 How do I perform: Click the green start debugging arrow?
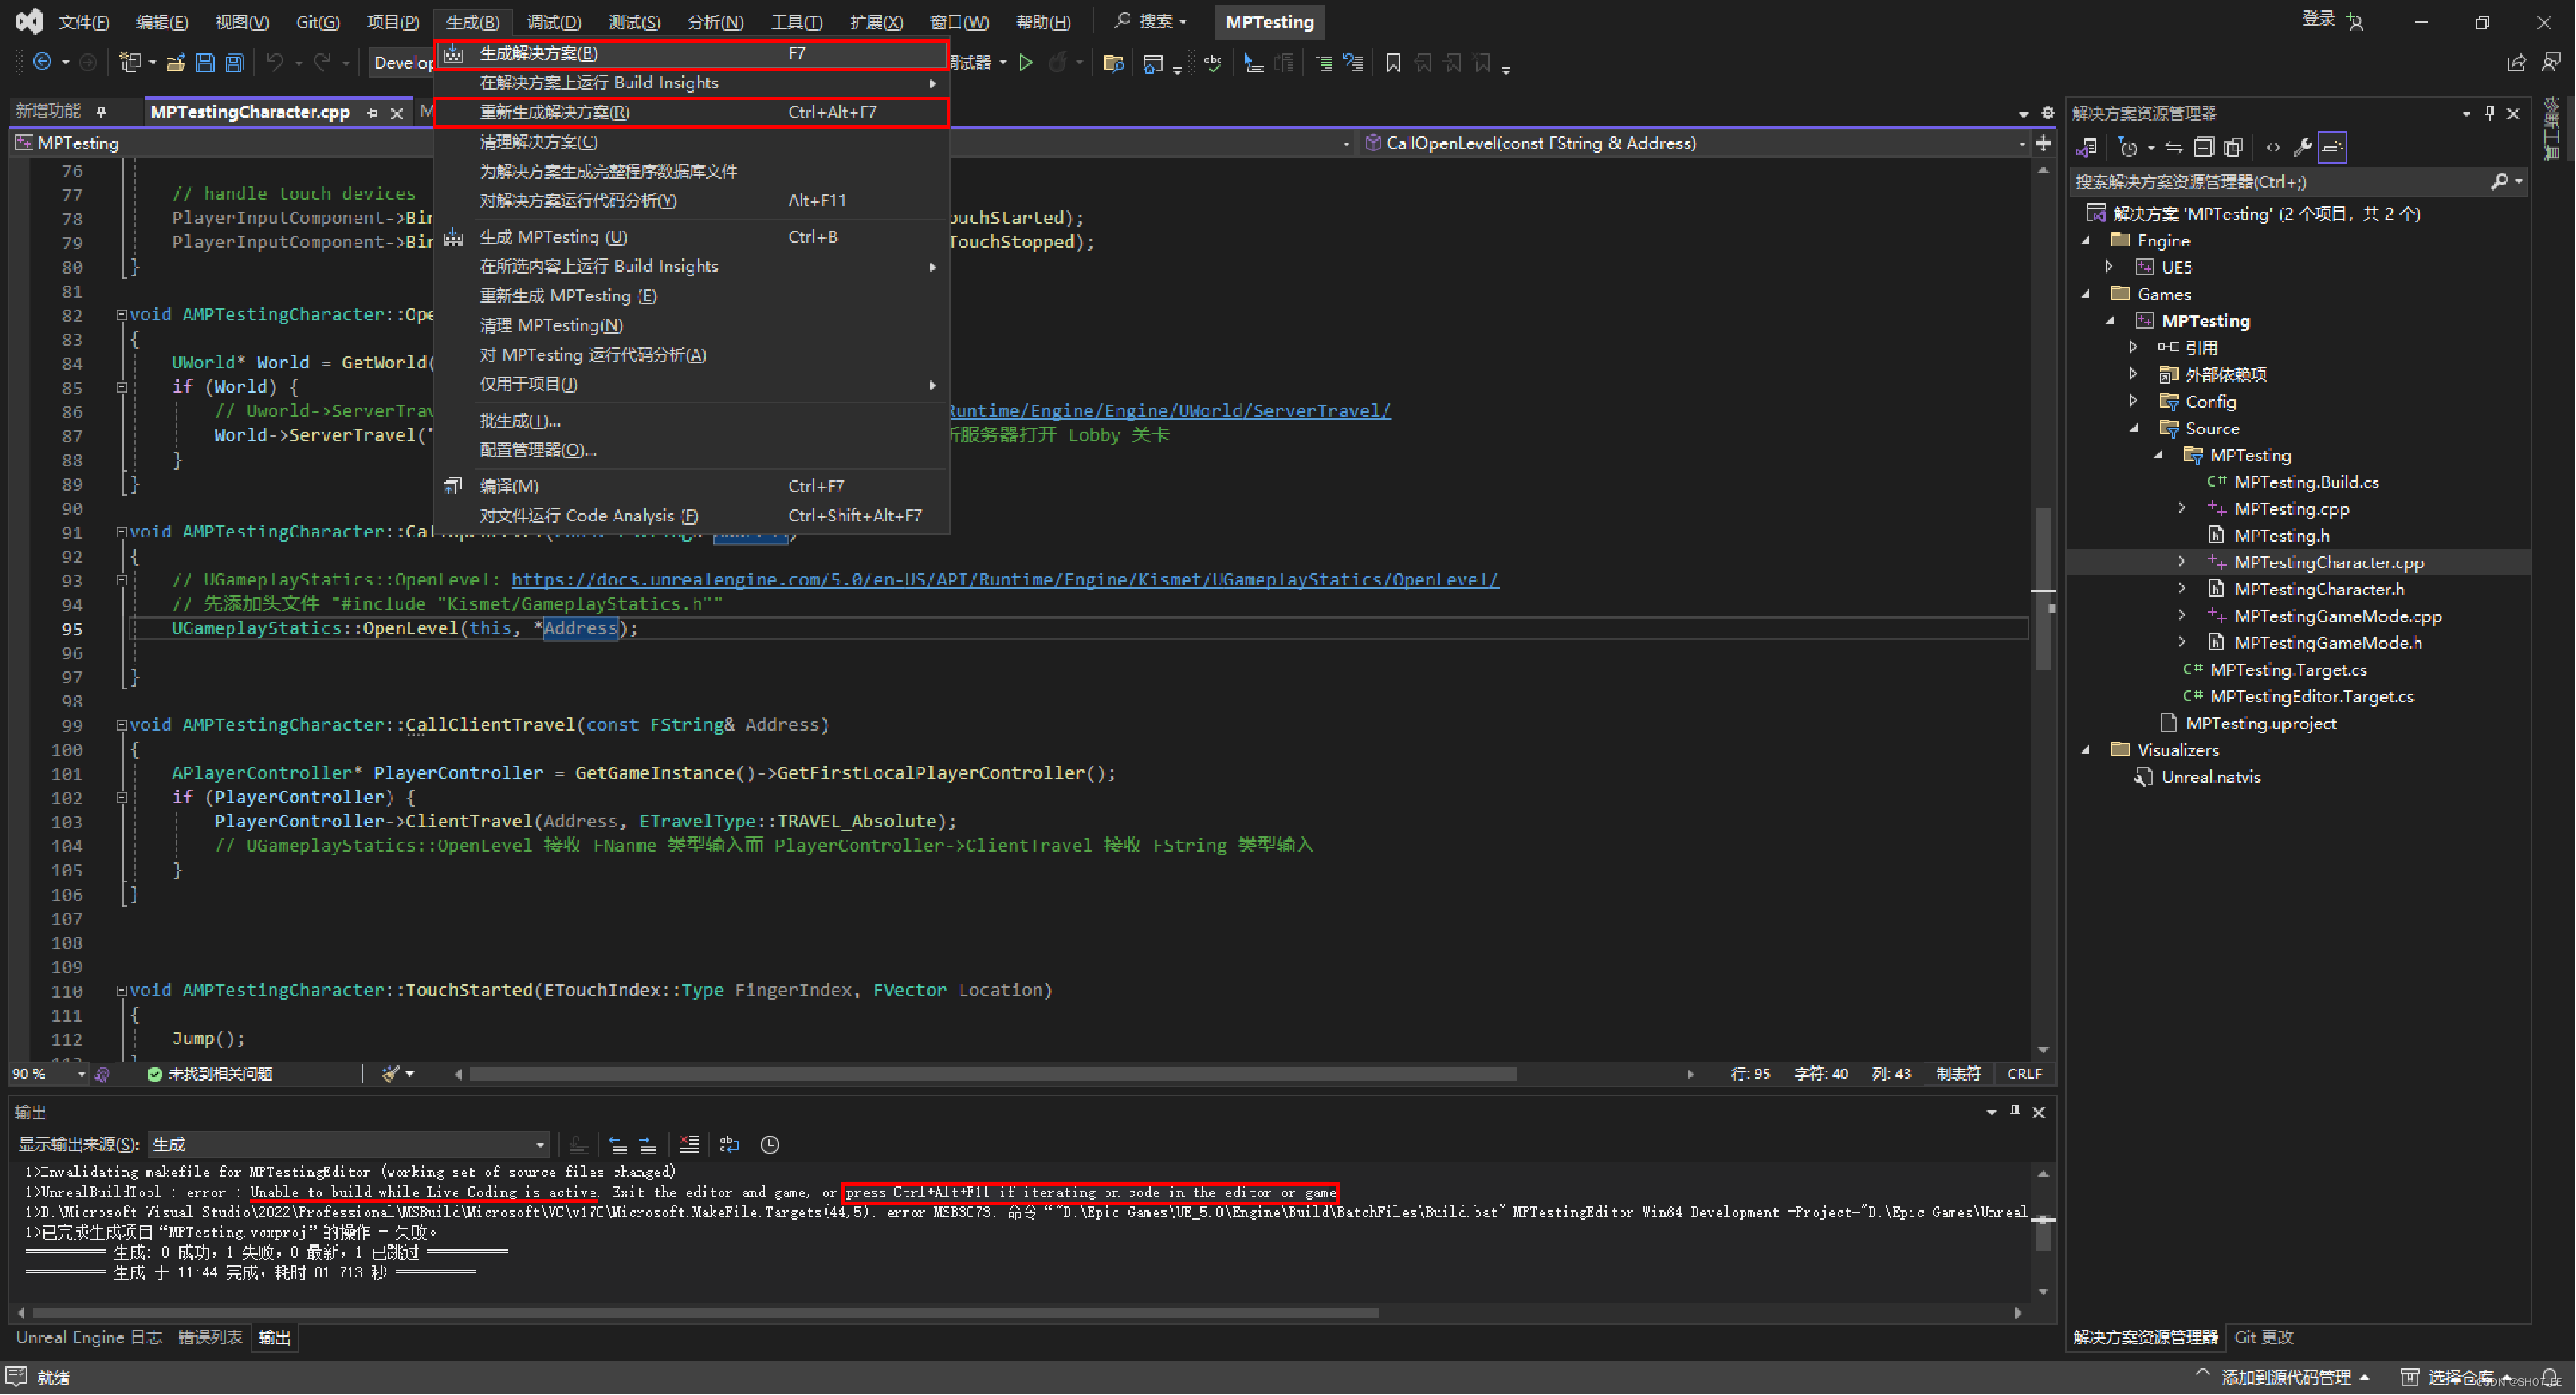click(x=1025, y=63)
